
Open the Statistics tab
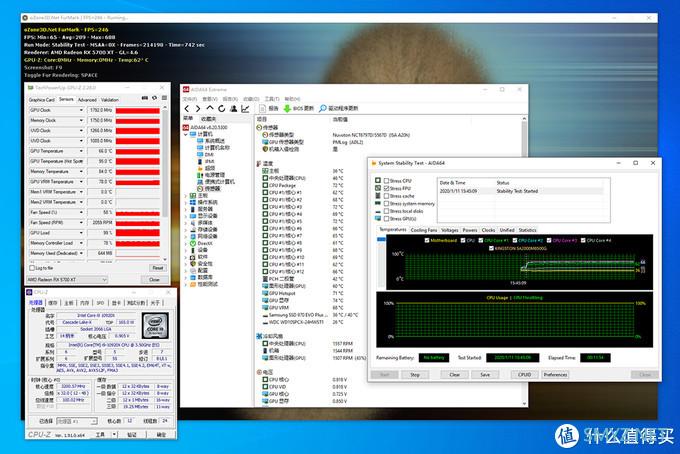coord(527,230)
